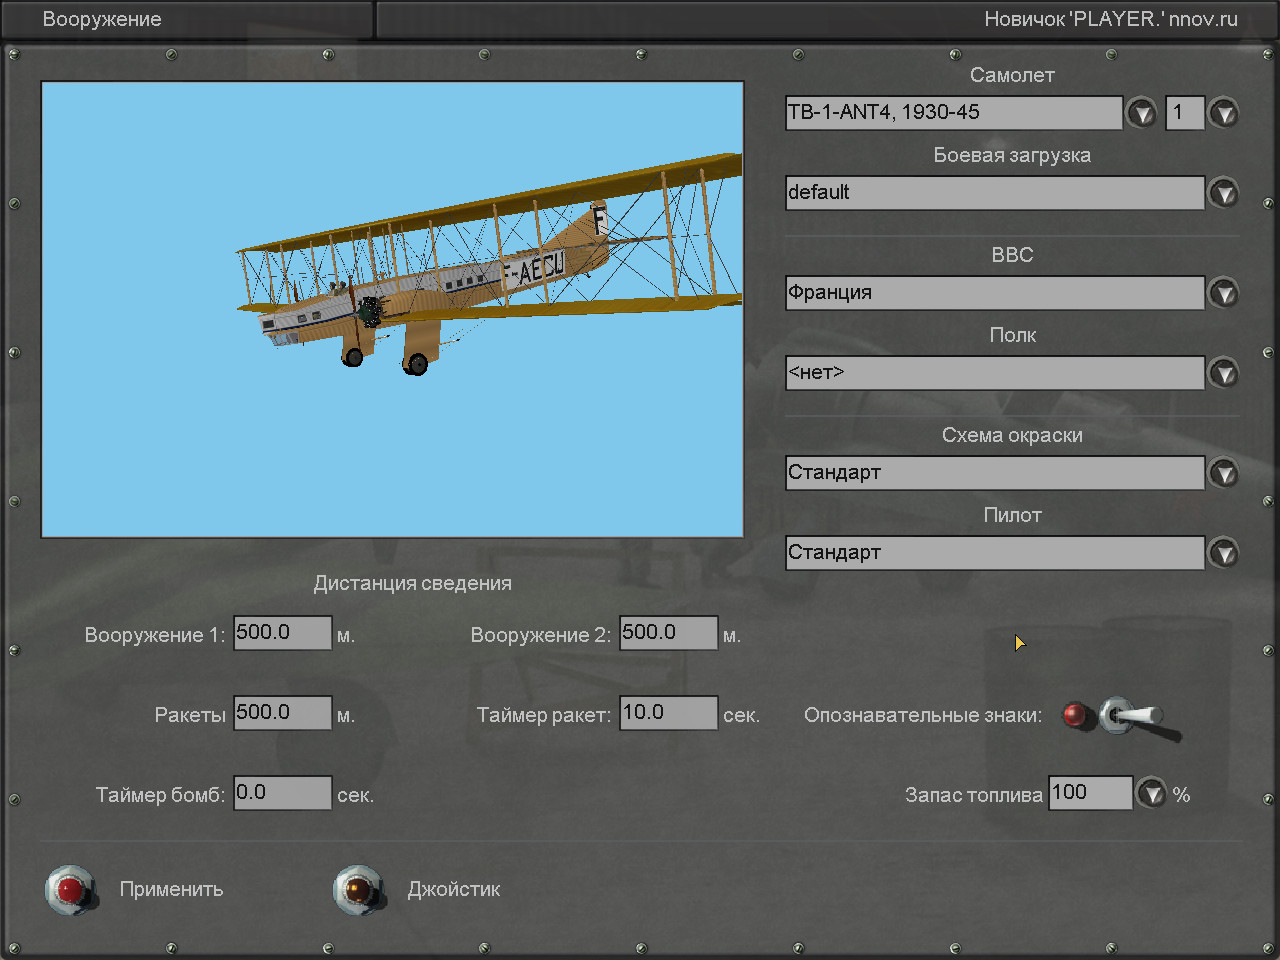Image resolution: width=1280 pixels, height=960 pixels.
Task: Open the Пилот dropdown arrow
Action: 1223,553
